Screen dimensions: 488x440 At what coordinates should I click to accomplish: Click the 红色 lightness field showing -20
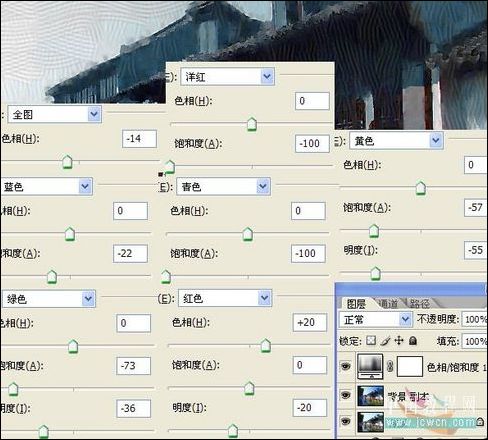coord(310,408)
